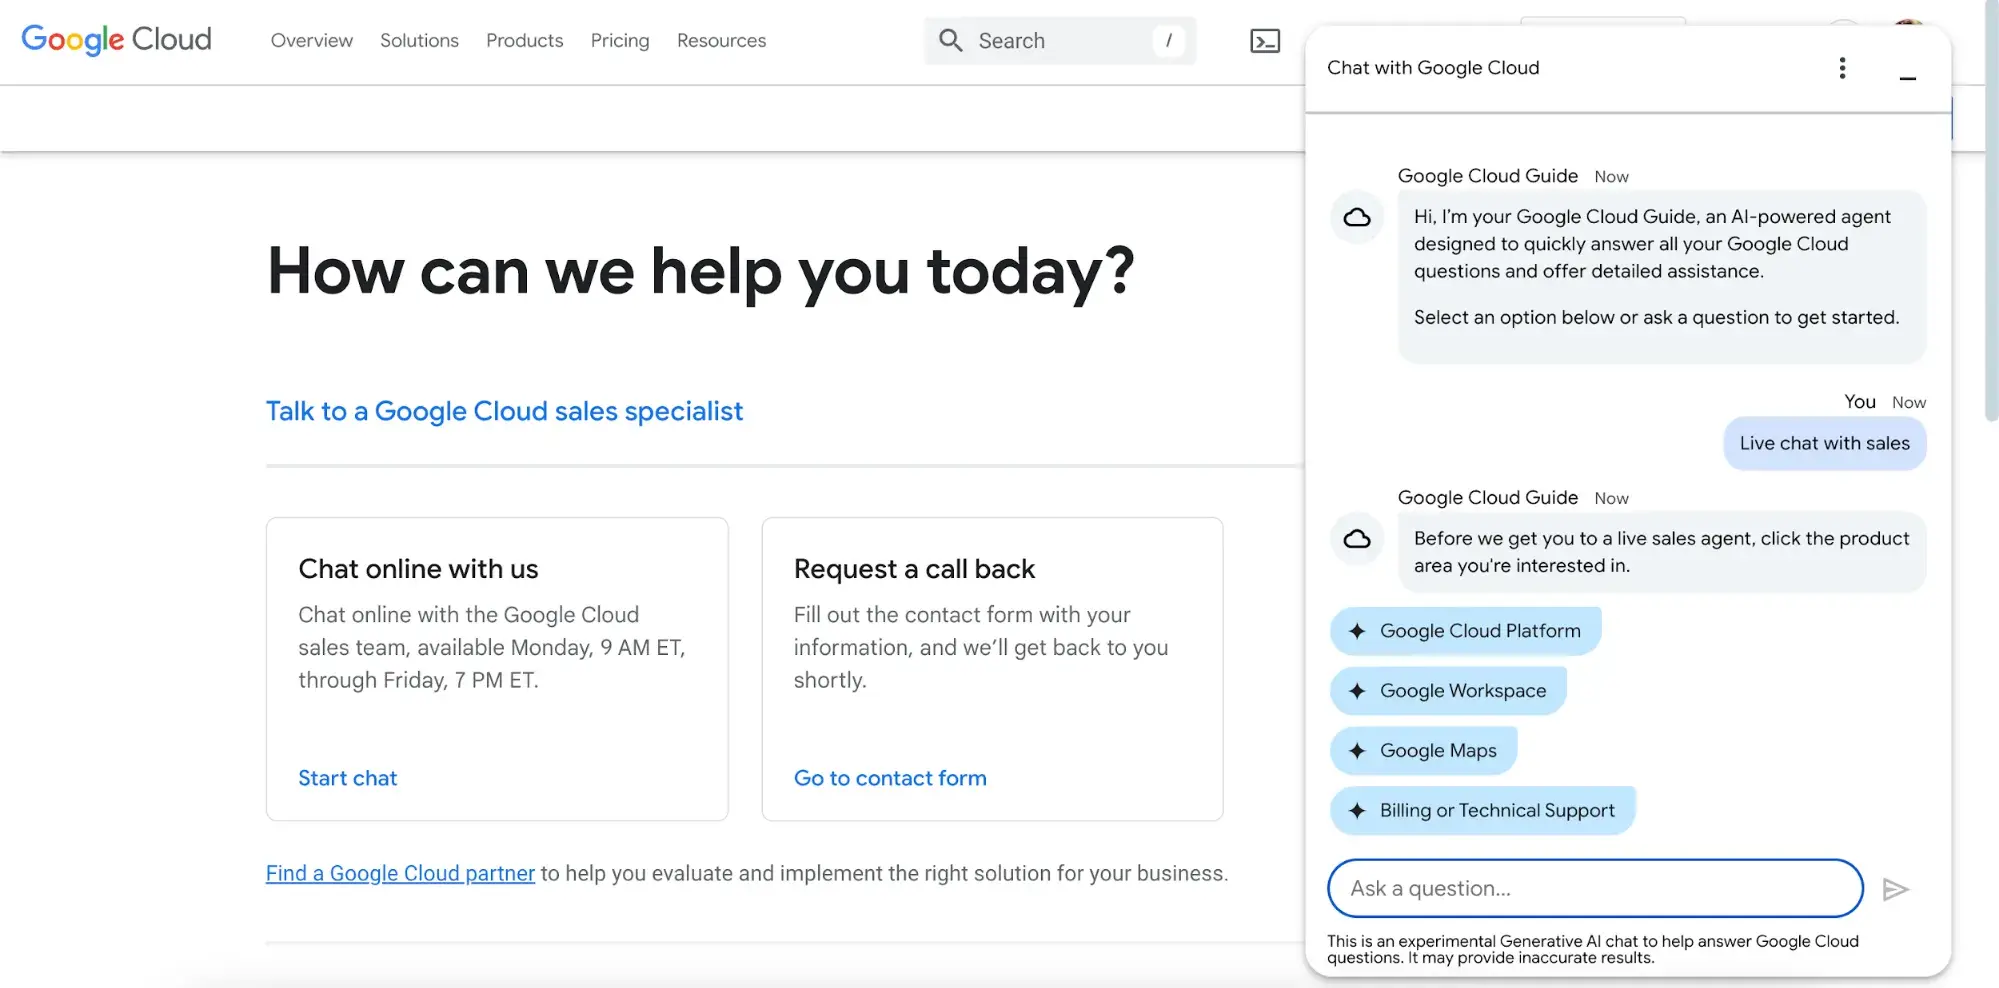Expand the Products navigation menu
Viewport: 1999px width, 988px height.
point(524,41)
